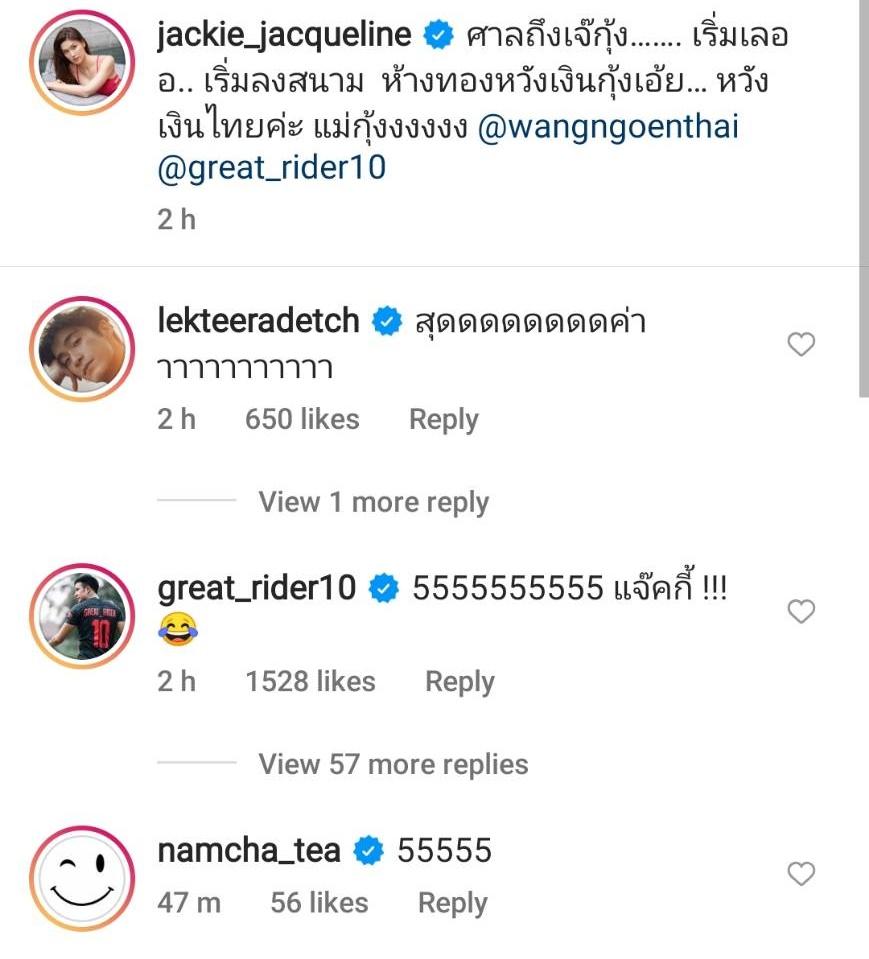The width and height of the screenshot is (869, 959).
Task: Like lekteeradetch's comment with the heart
Action: 801,345
